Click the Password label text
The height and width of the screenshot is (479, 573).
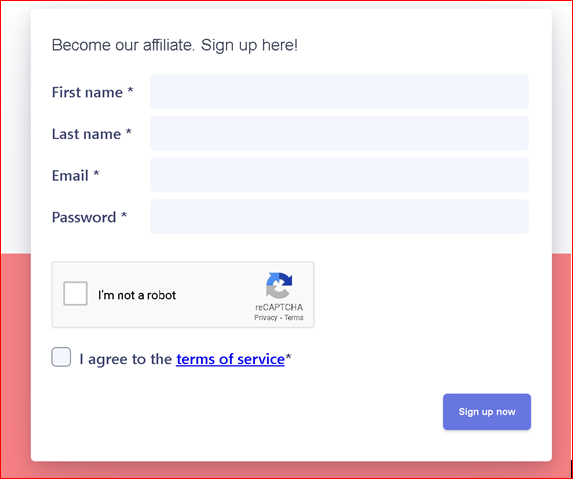pos(90,217)
